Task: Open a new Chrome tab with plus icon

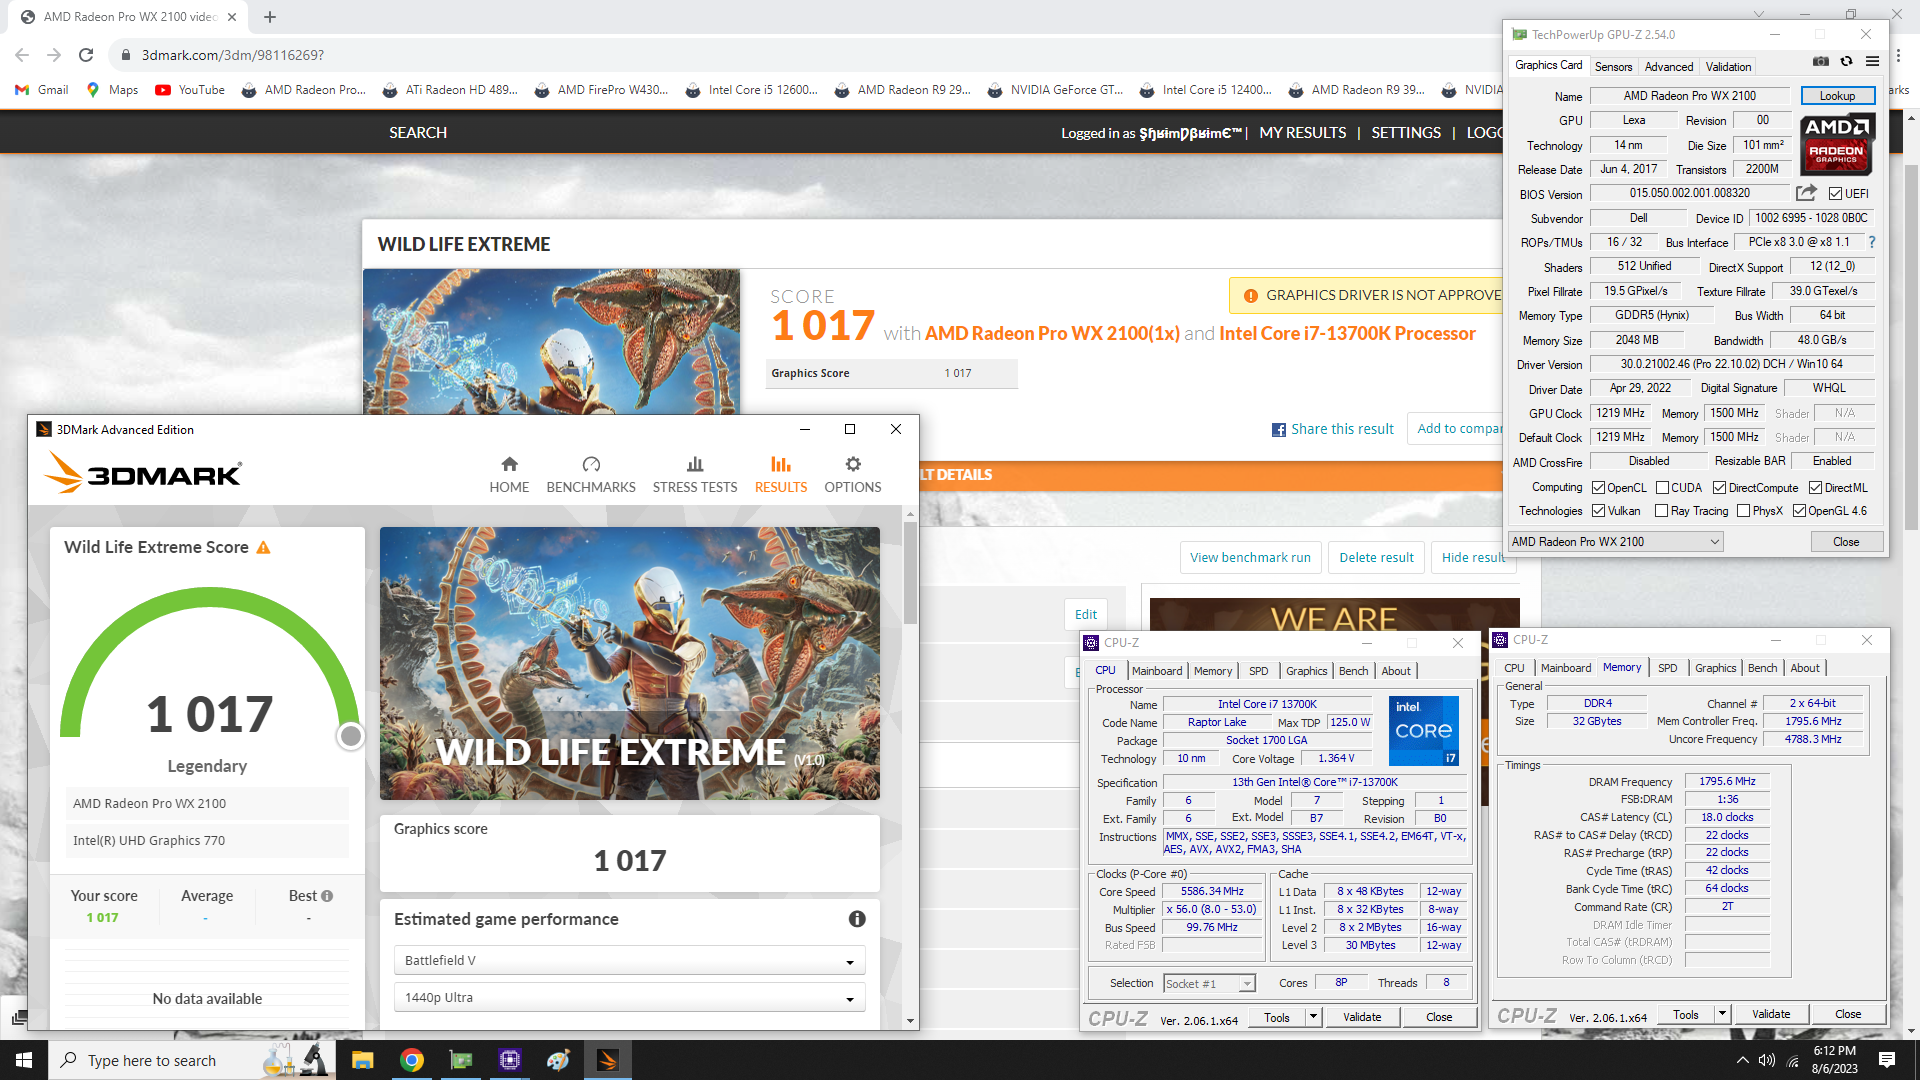Action: pyautogui.click(x=270, y=16)
